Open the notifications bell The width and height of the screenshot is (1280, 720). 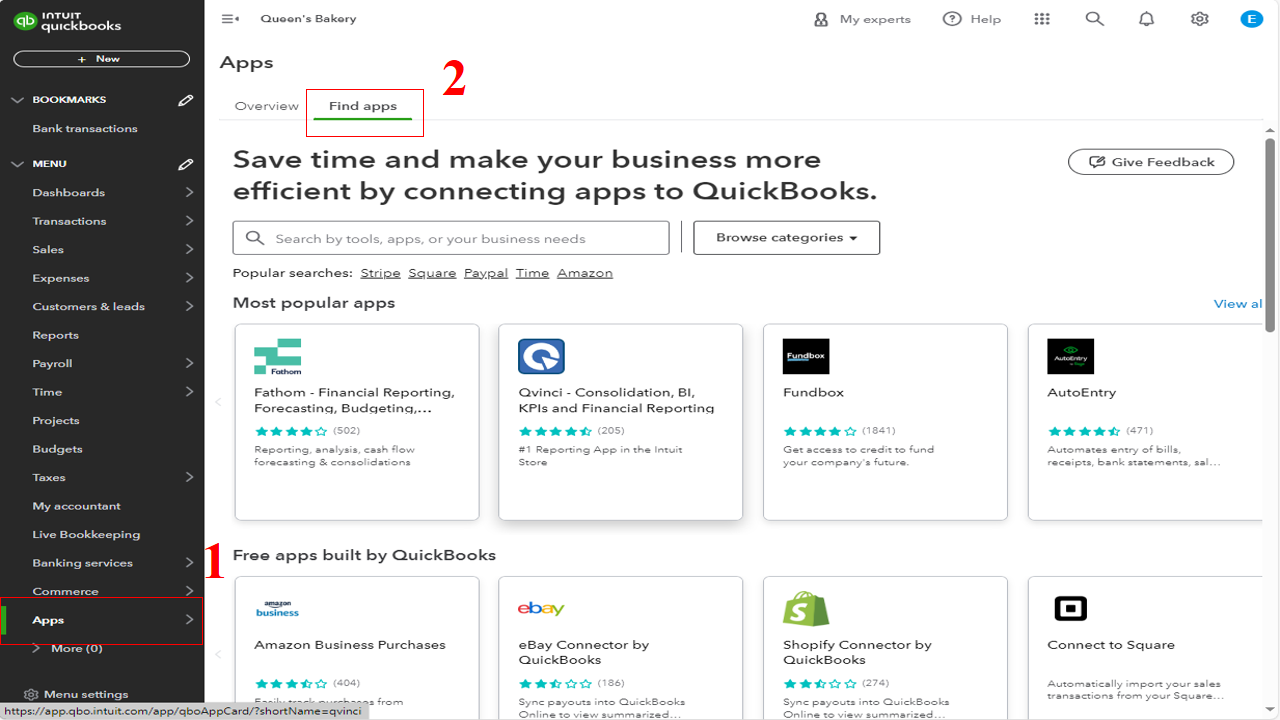[1146, 18]
